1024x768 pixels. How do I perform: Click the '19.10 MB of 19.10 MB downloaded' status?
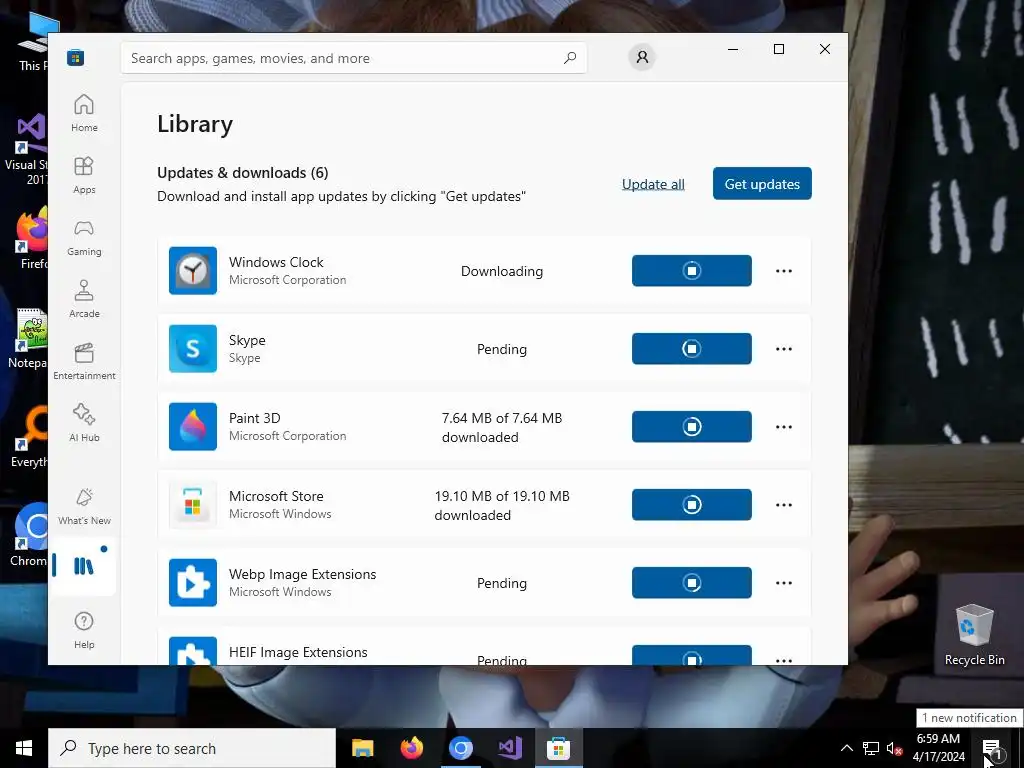click(x=502, y=505)
